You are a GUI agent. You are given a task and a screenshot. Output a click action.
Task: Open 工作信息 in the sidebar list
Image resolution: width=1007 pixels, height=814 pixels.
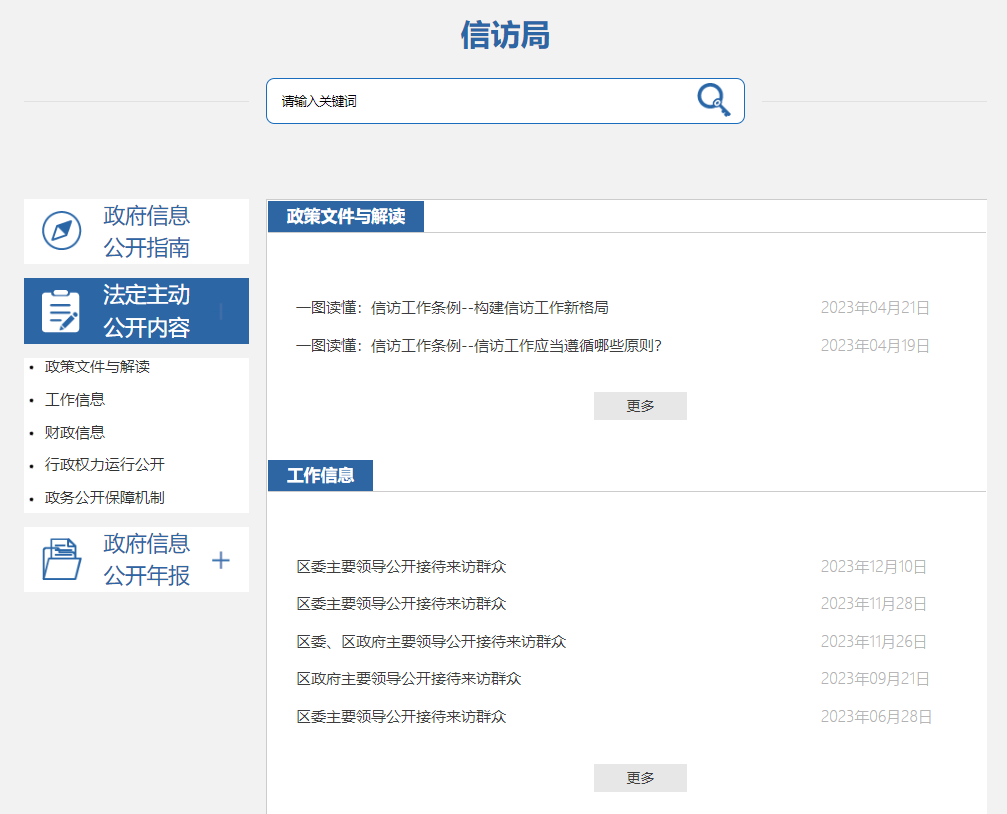(74, 400)
